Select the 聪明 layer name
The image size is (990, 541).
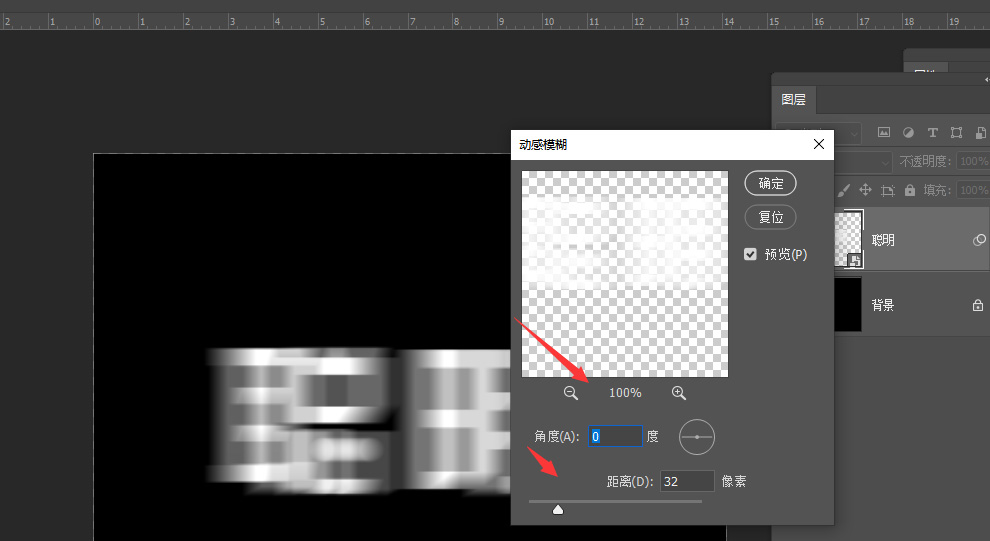coord(883,240)
